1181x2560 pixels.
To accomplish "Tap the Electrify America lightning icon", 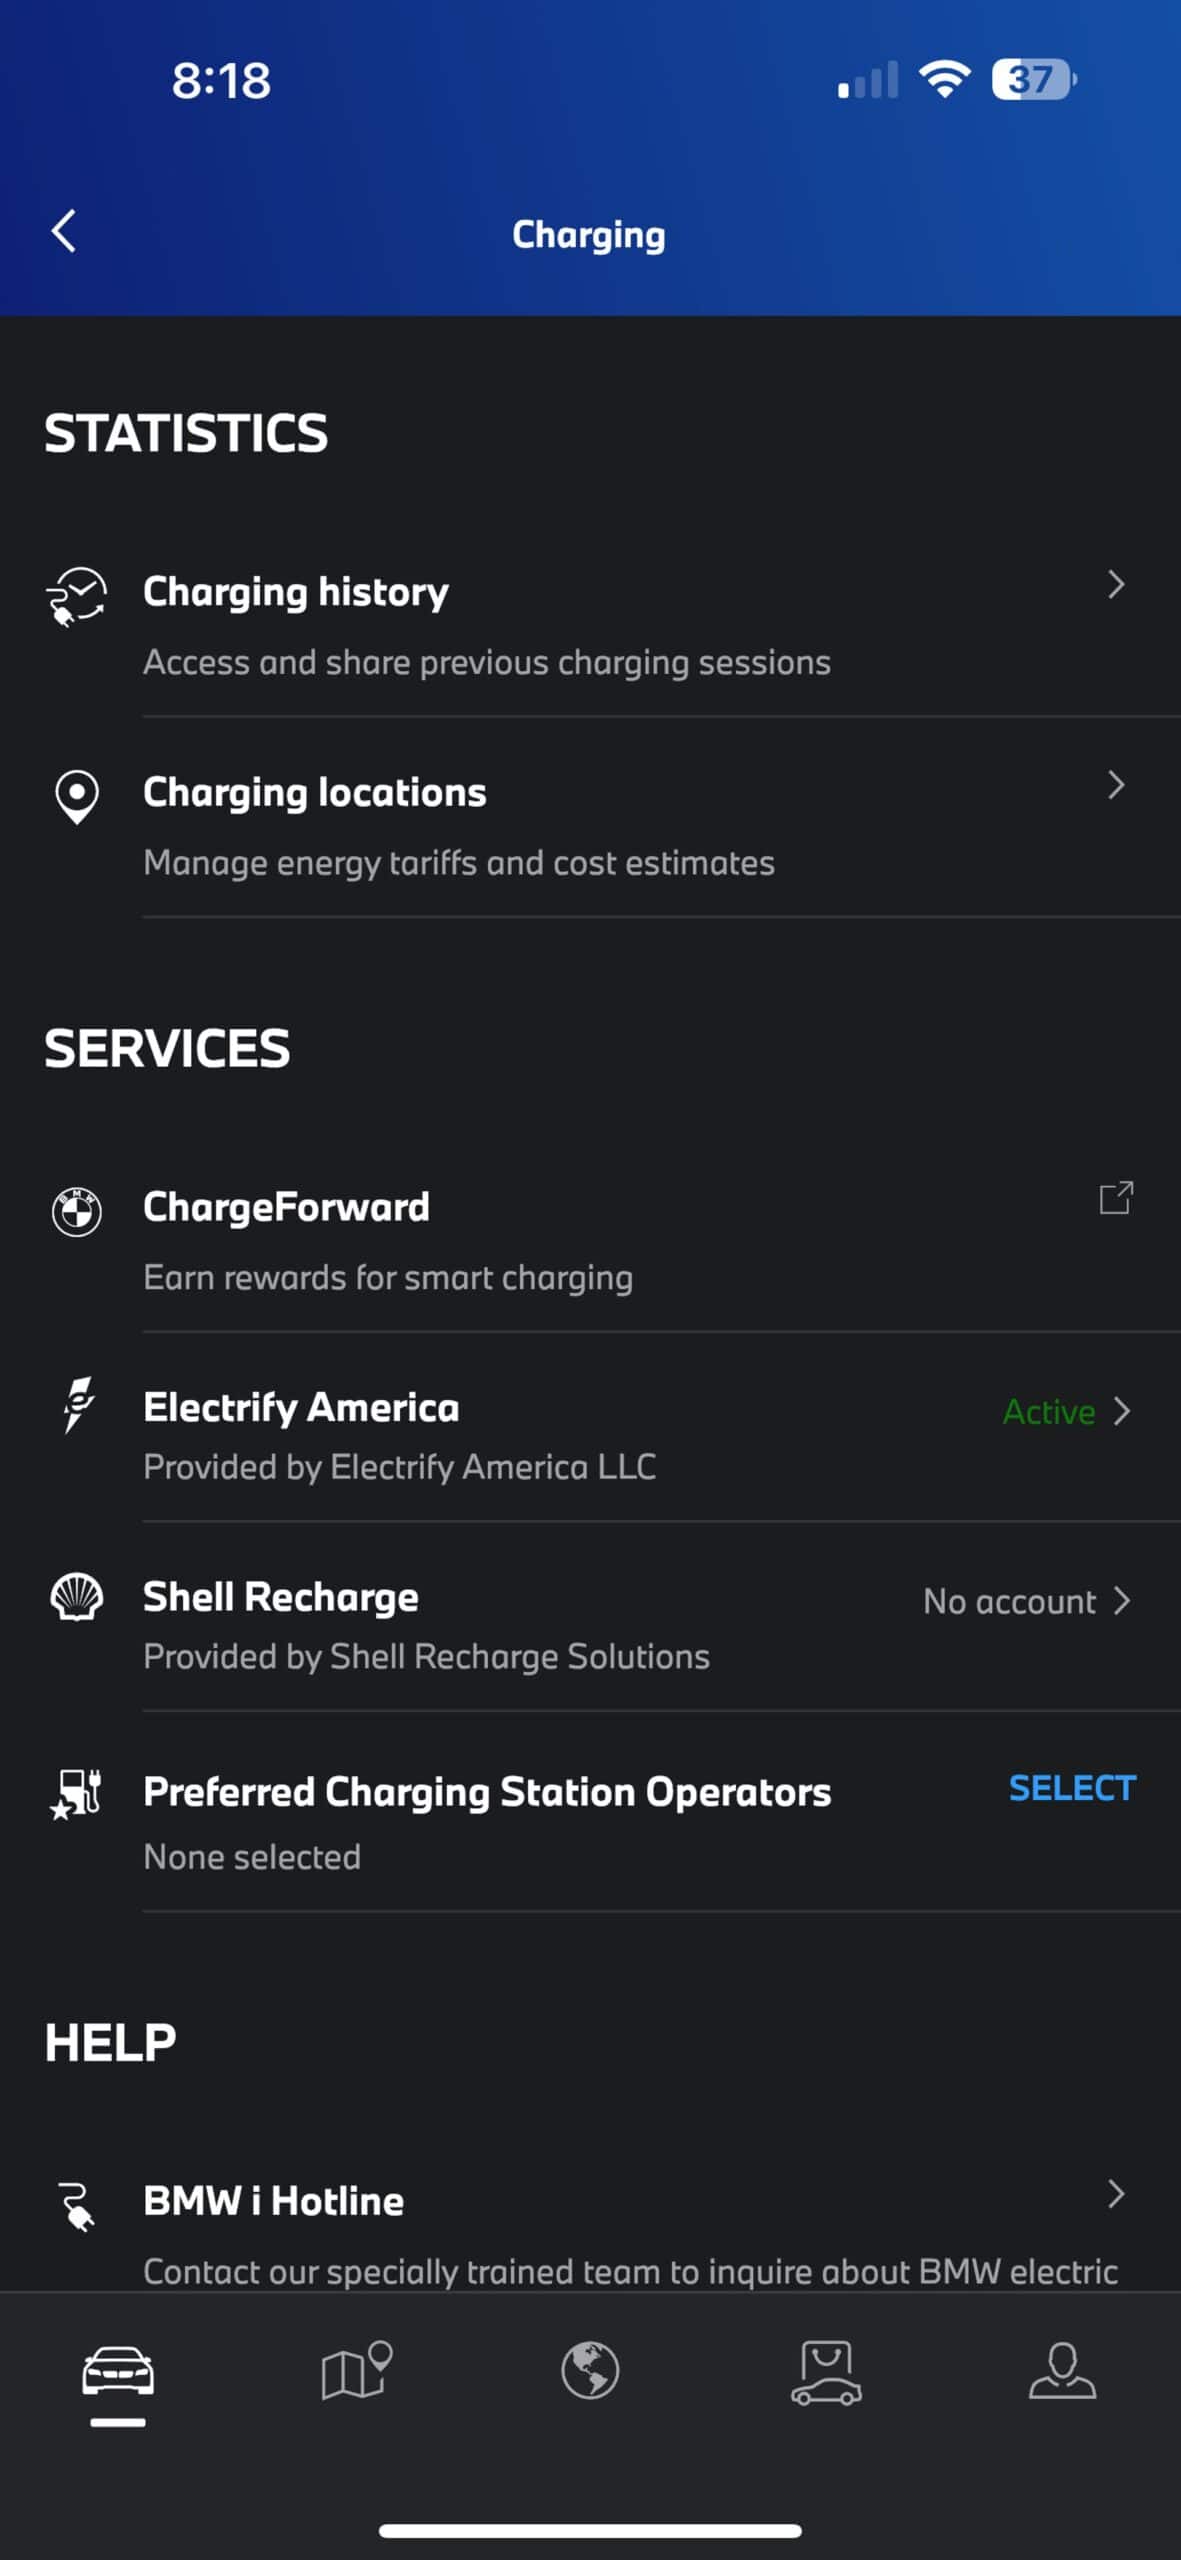I will point(77,1404).
